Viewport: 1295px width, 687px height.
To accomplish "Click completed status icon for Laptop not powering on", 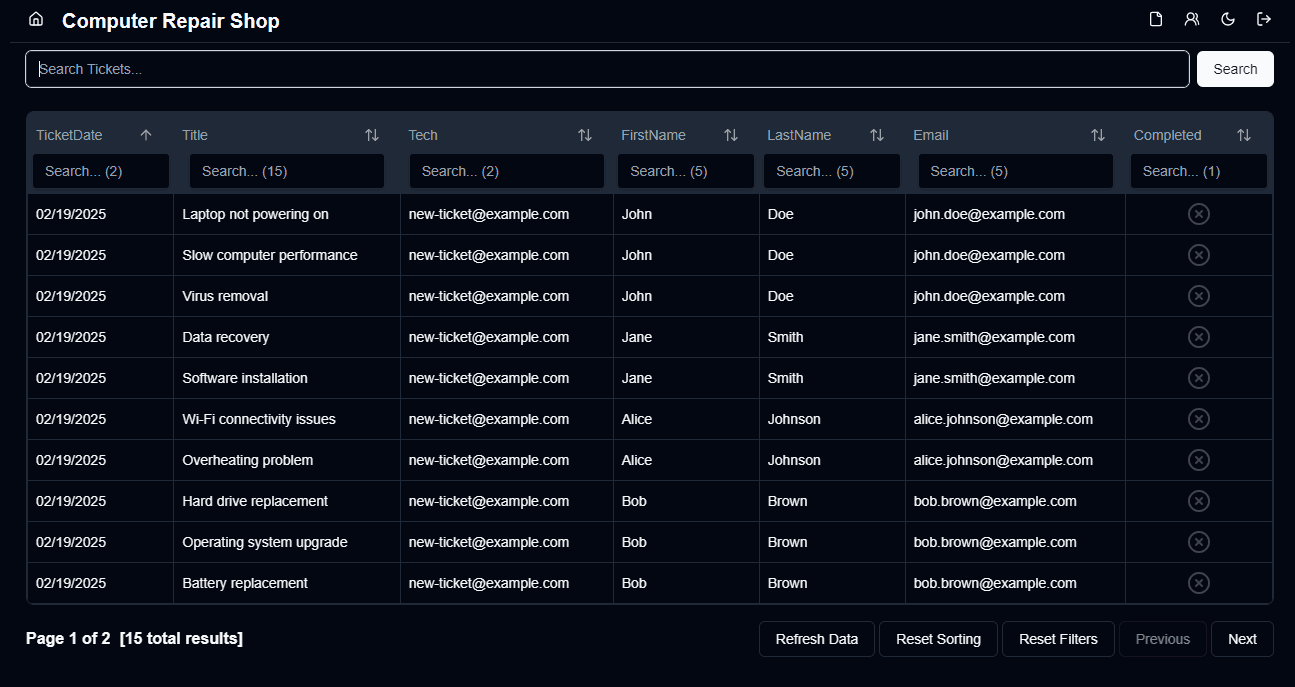I will point(1199,214).
